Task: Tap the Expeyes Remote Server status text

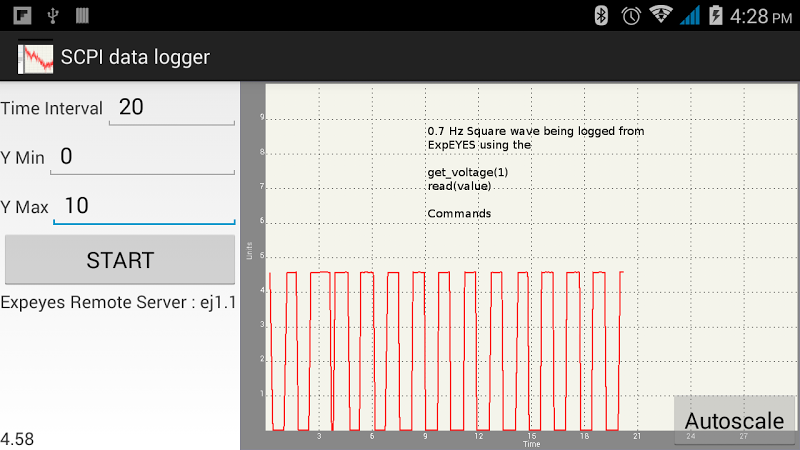Action: click(x=118, y=303)
